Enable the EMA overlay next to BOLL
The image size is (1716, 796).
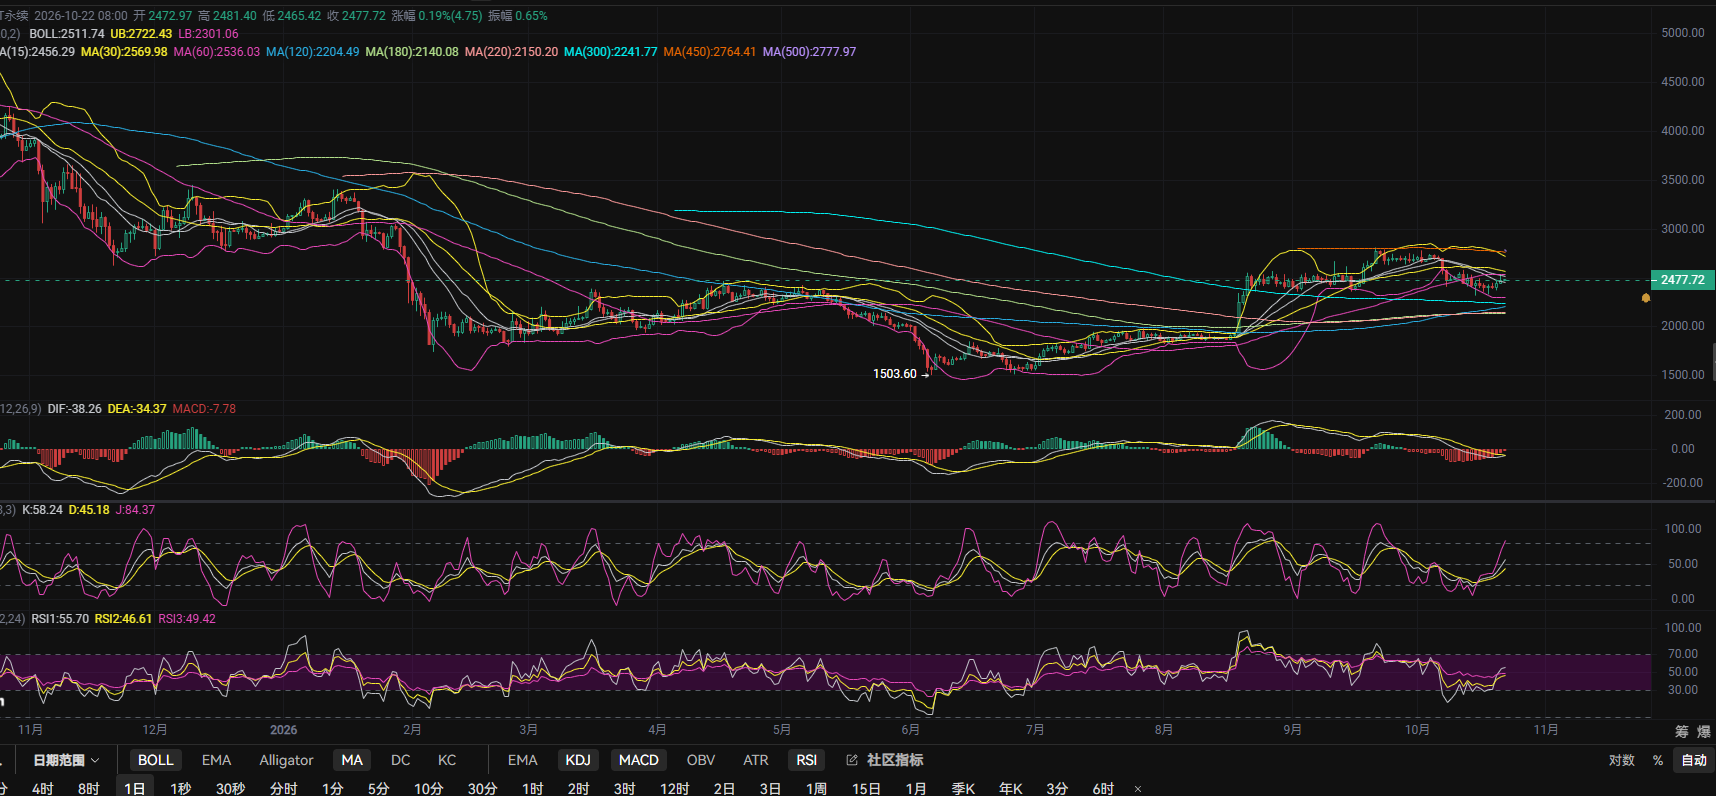coord(216,760)
